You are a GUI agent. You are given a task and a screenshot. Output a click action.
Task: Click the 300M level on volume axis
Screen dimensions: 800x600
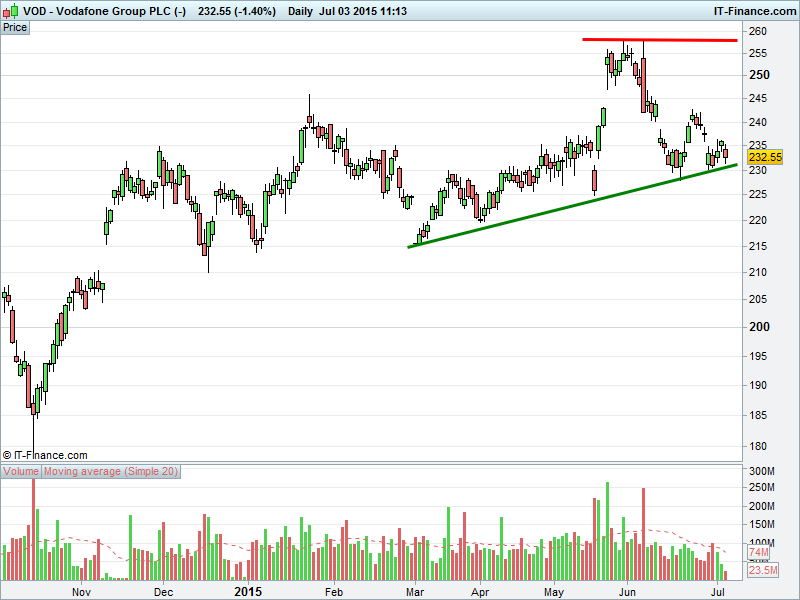[762, 471]
